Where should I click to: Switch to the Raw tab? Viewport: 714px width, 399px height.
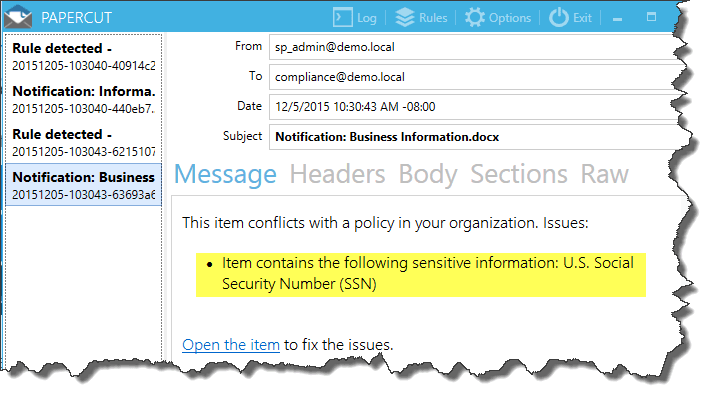(x=604, y=174)
